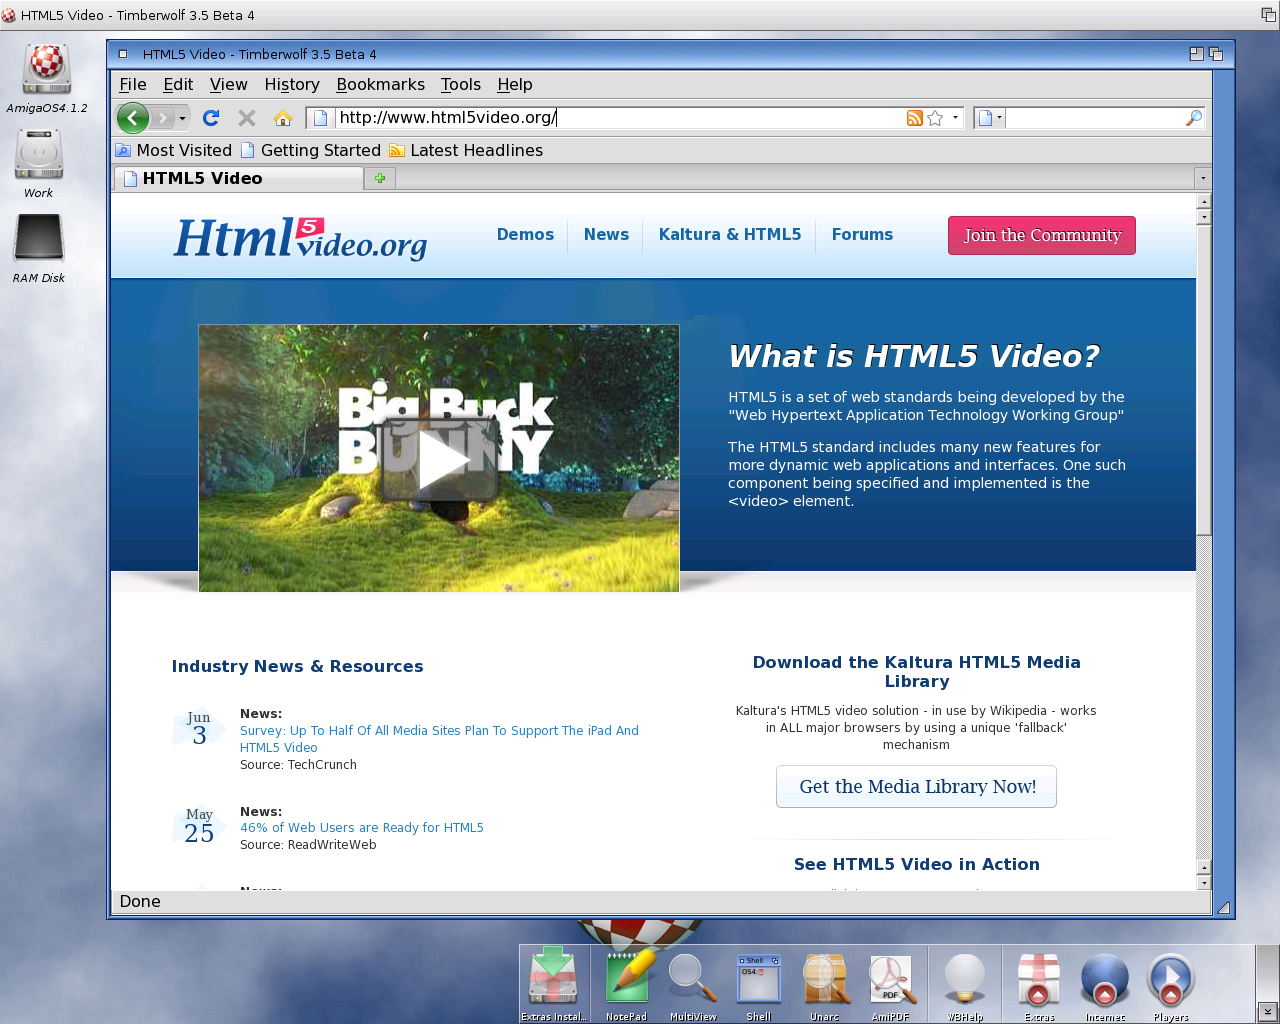
Task: Subscribe via the RSS feed icon
Action: pos(914,118)
